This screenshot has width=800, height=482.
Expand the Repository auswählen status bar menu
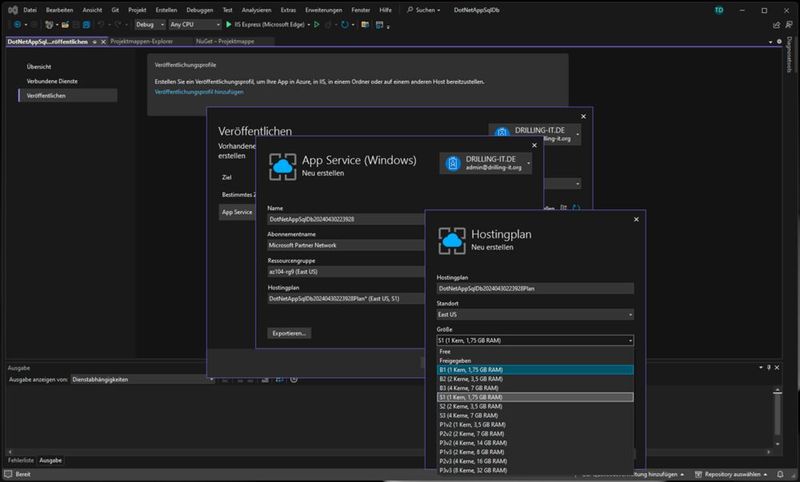(731, 474)
